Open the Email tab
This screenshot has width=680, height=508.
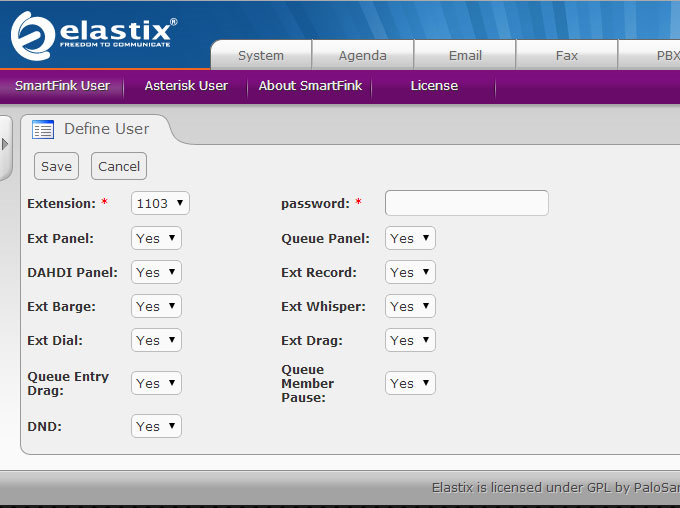465,56
